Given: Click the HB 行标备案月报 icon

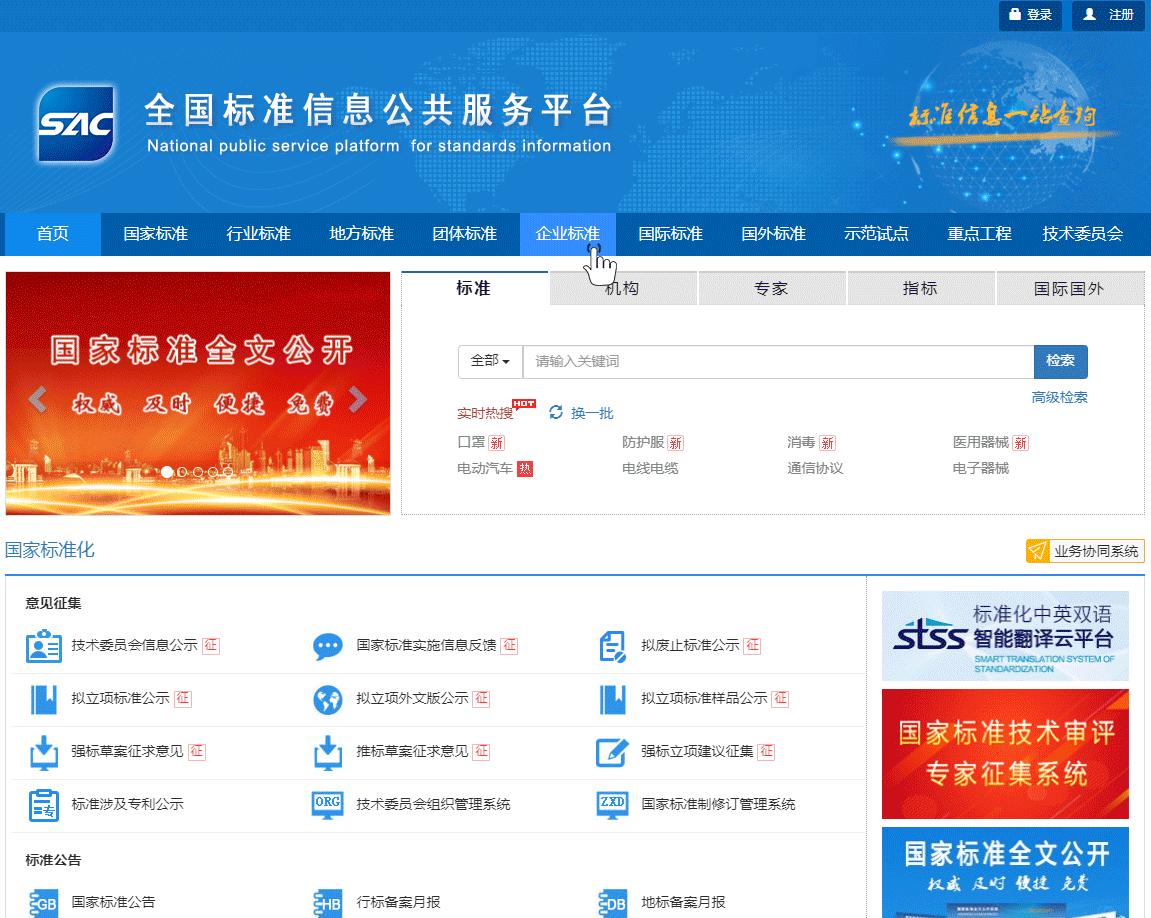Looking at the screenshot, I should [326, 902].
